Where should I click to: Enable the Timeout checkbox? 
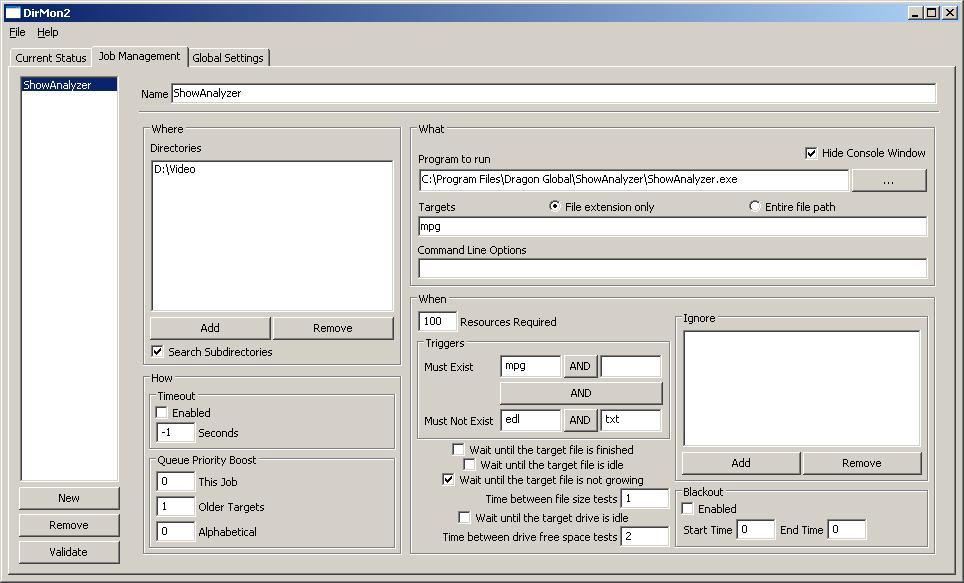162,413
